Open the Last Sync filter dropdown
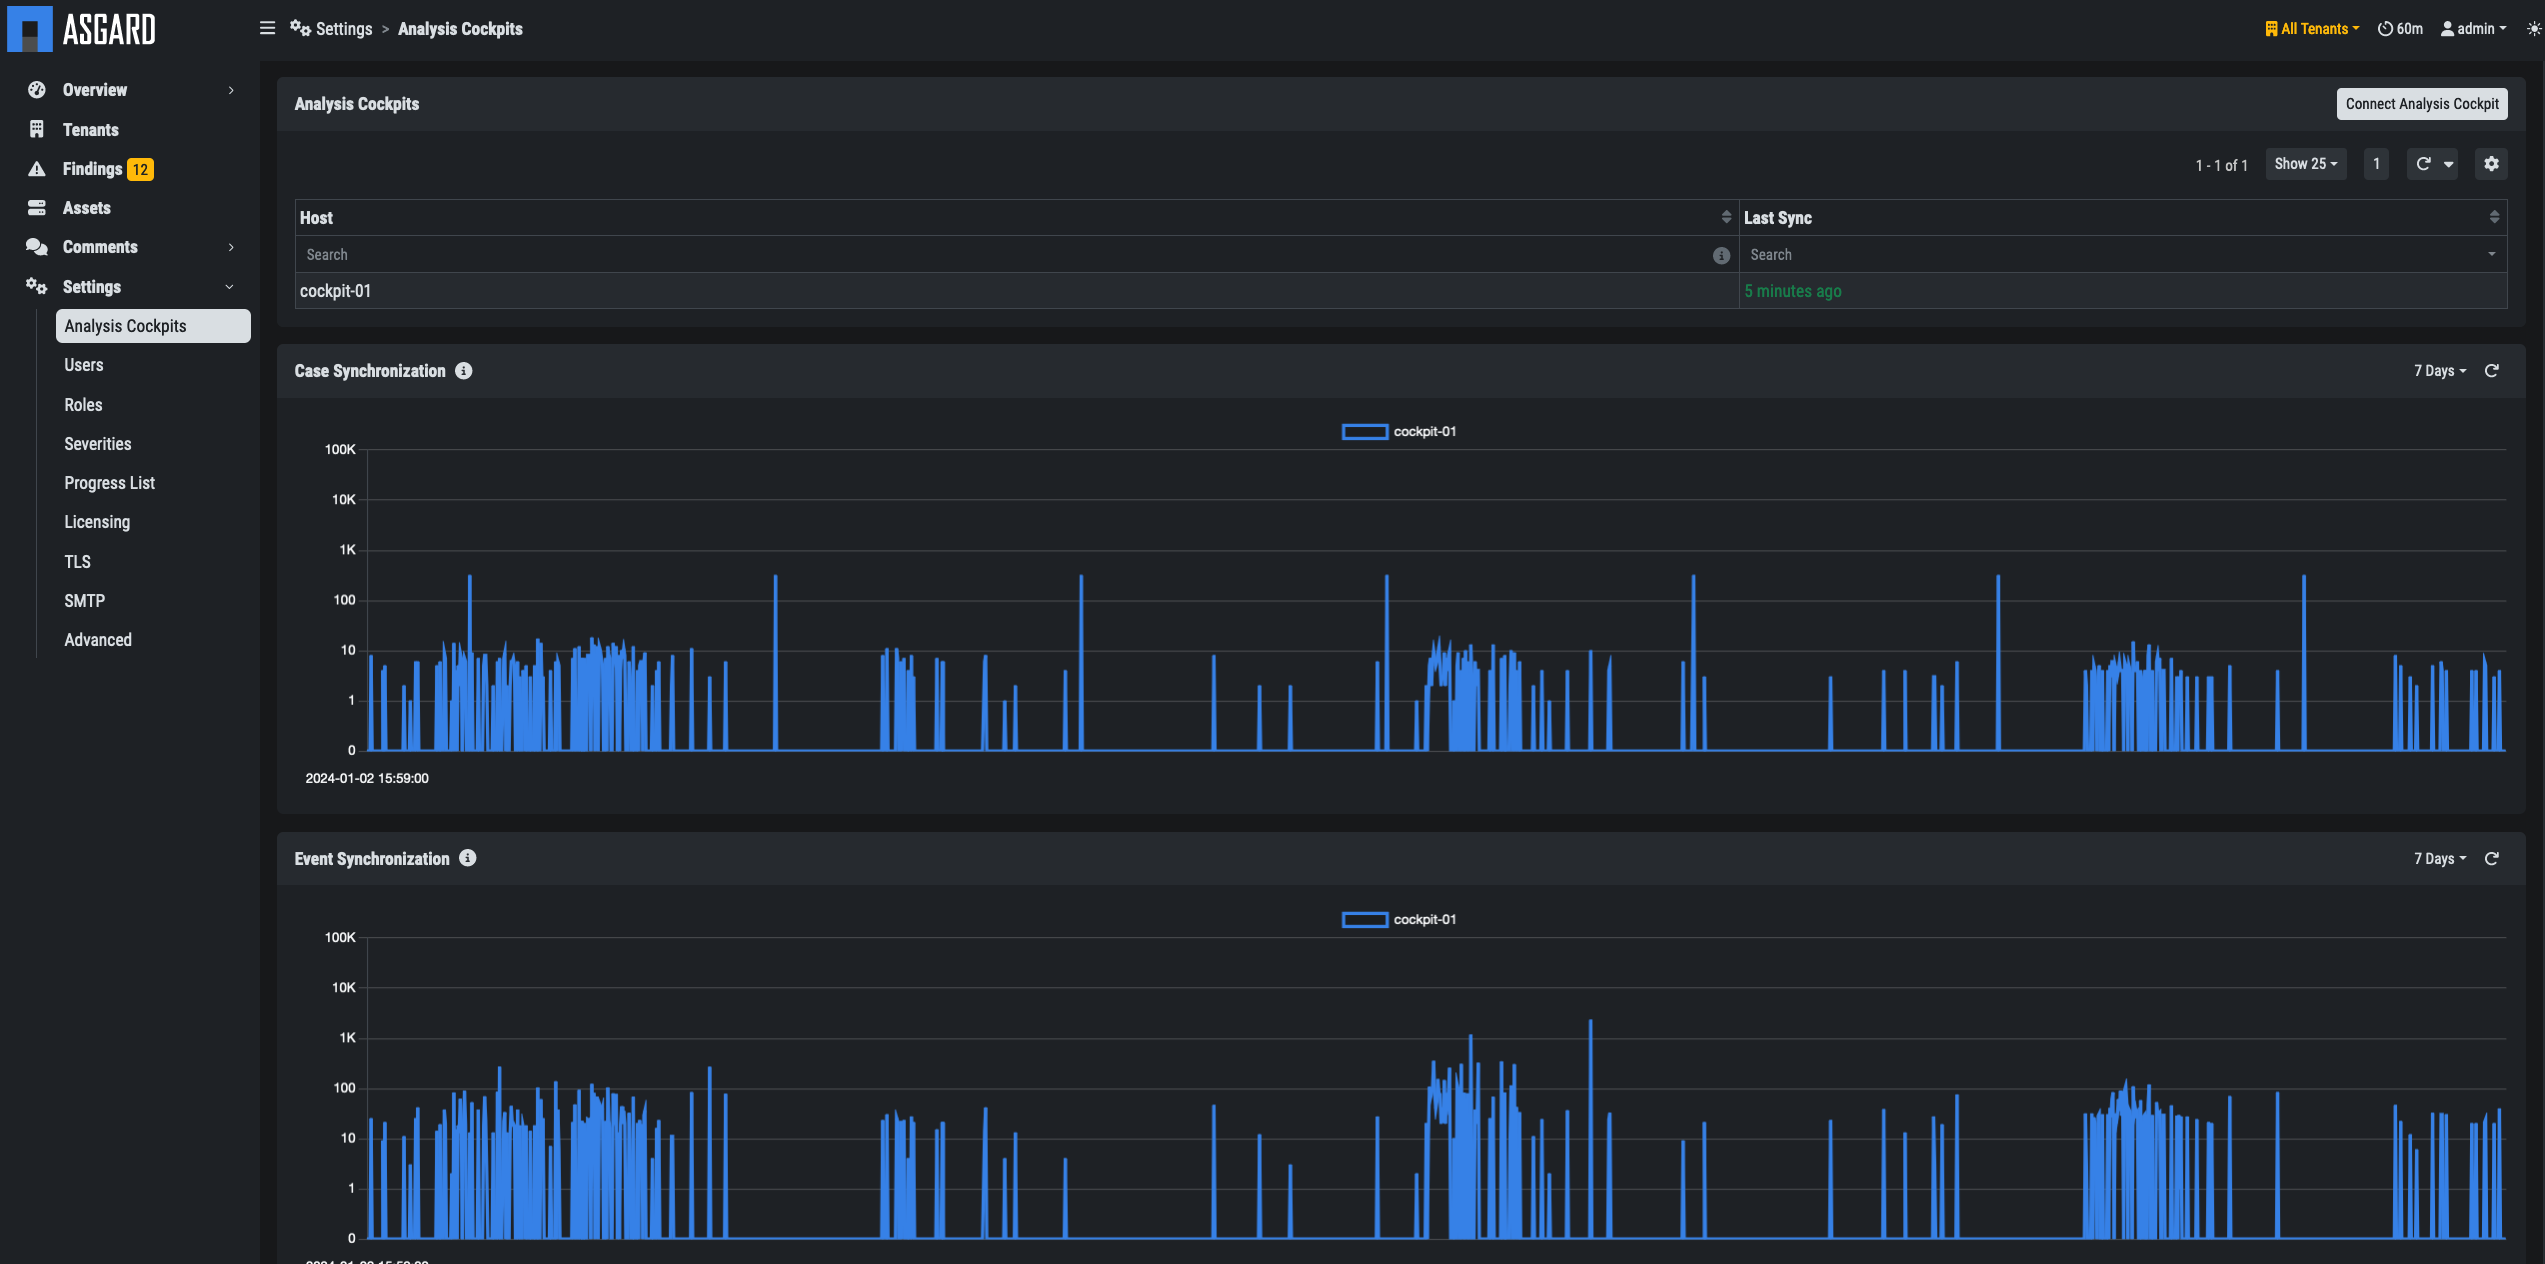This screenshot has height=1264, width=2545. click(x=2491, y=255)
